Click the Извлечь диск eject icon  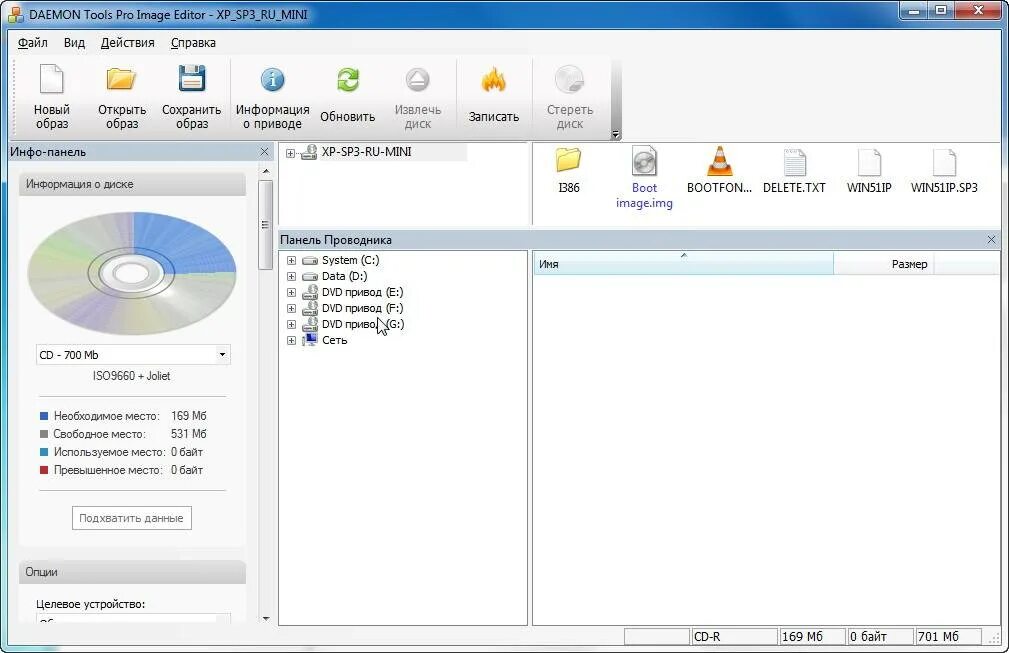[x=417, y=80]
